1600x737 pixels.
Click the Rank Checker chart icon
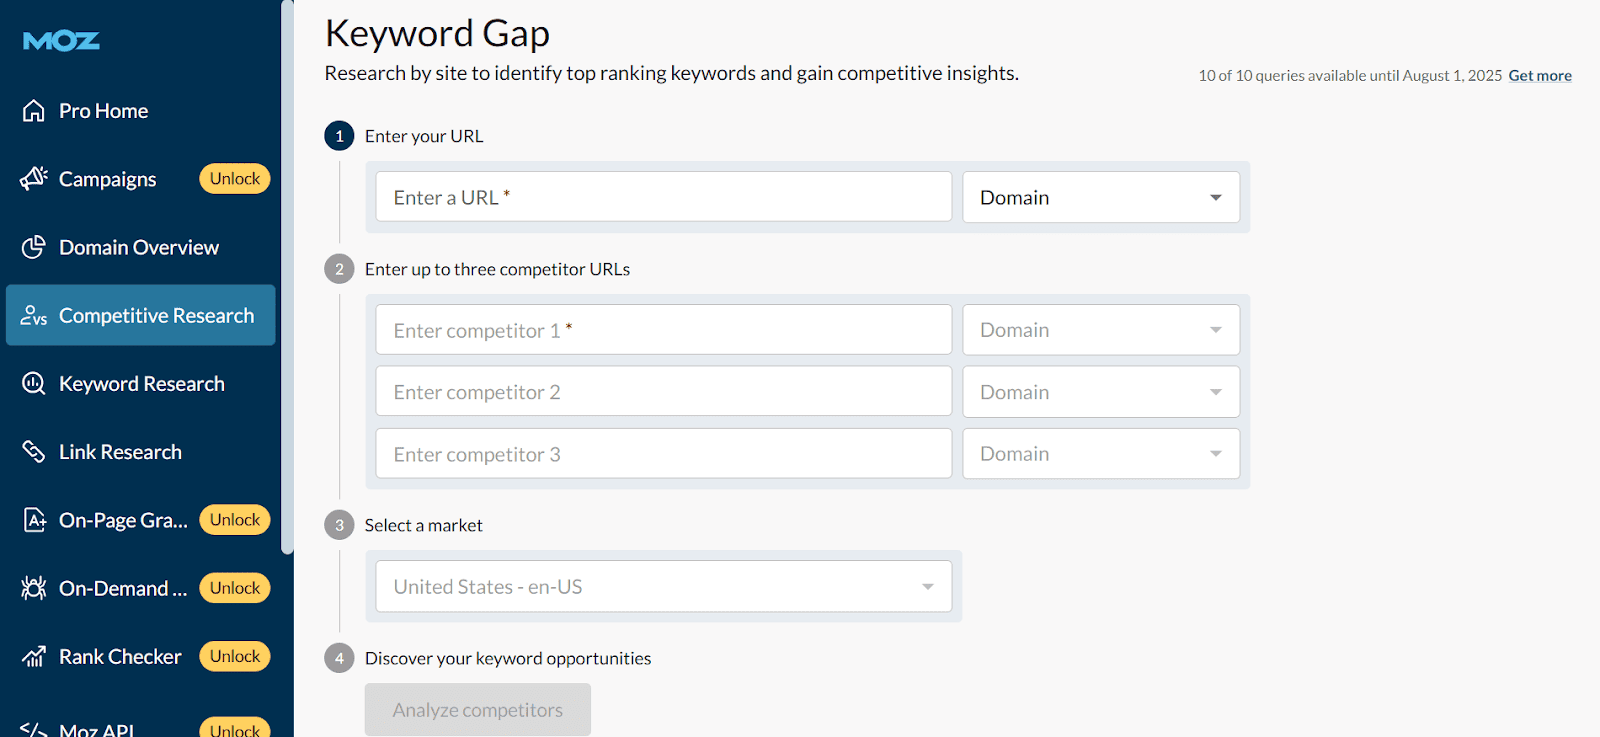click(34, 657)
